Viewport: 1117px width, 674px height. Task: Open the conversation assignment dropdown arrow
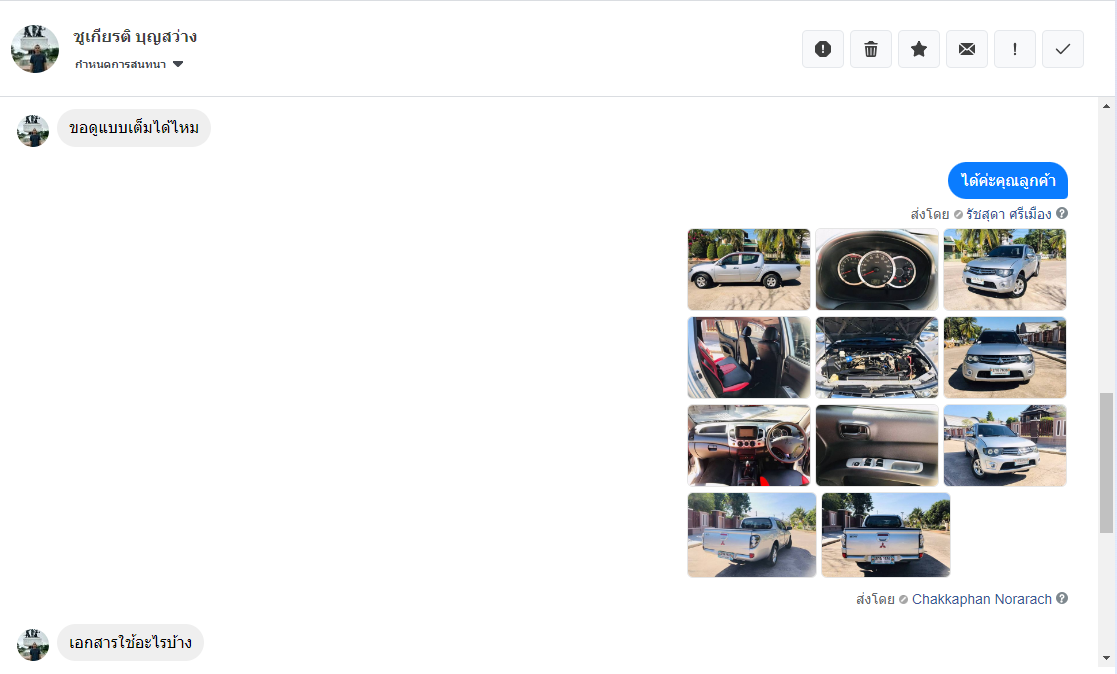(178, 64)
